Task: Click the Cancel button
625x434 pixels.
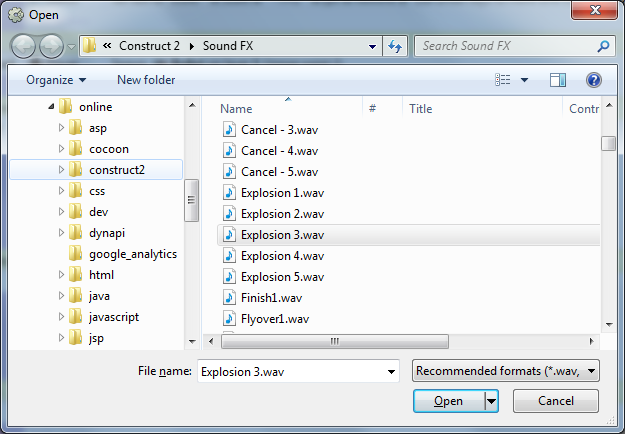Action: coord(556,401)
